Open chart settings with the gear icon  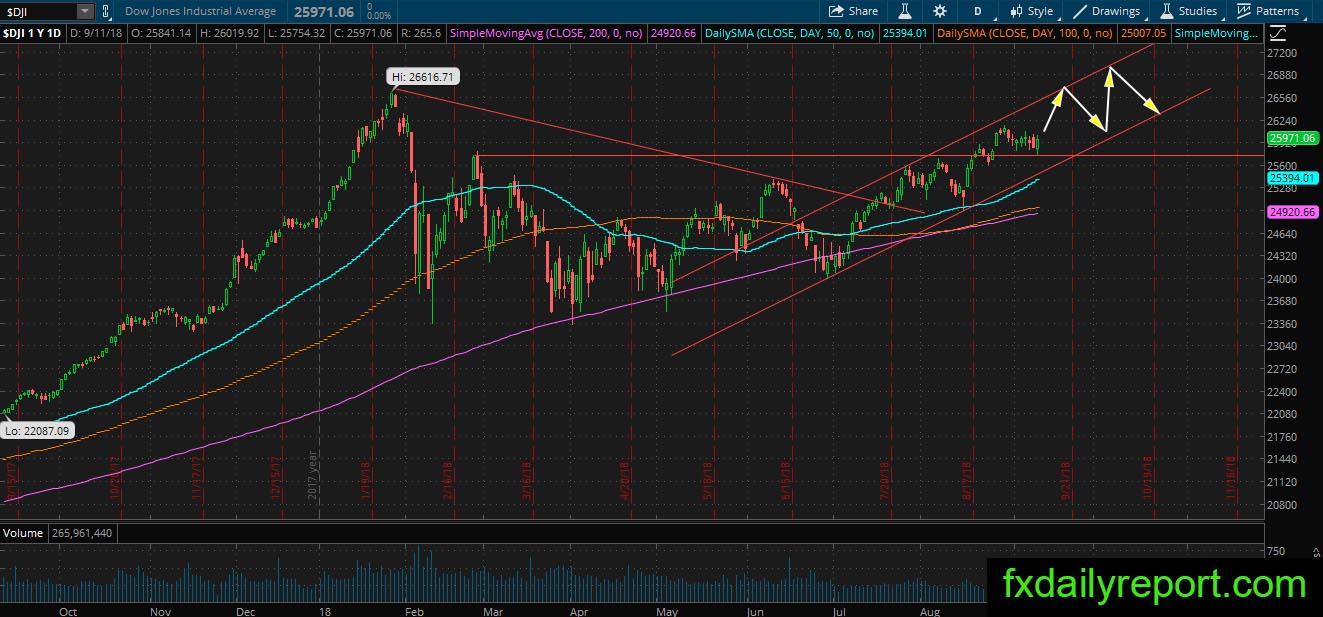tap(940, 11)
